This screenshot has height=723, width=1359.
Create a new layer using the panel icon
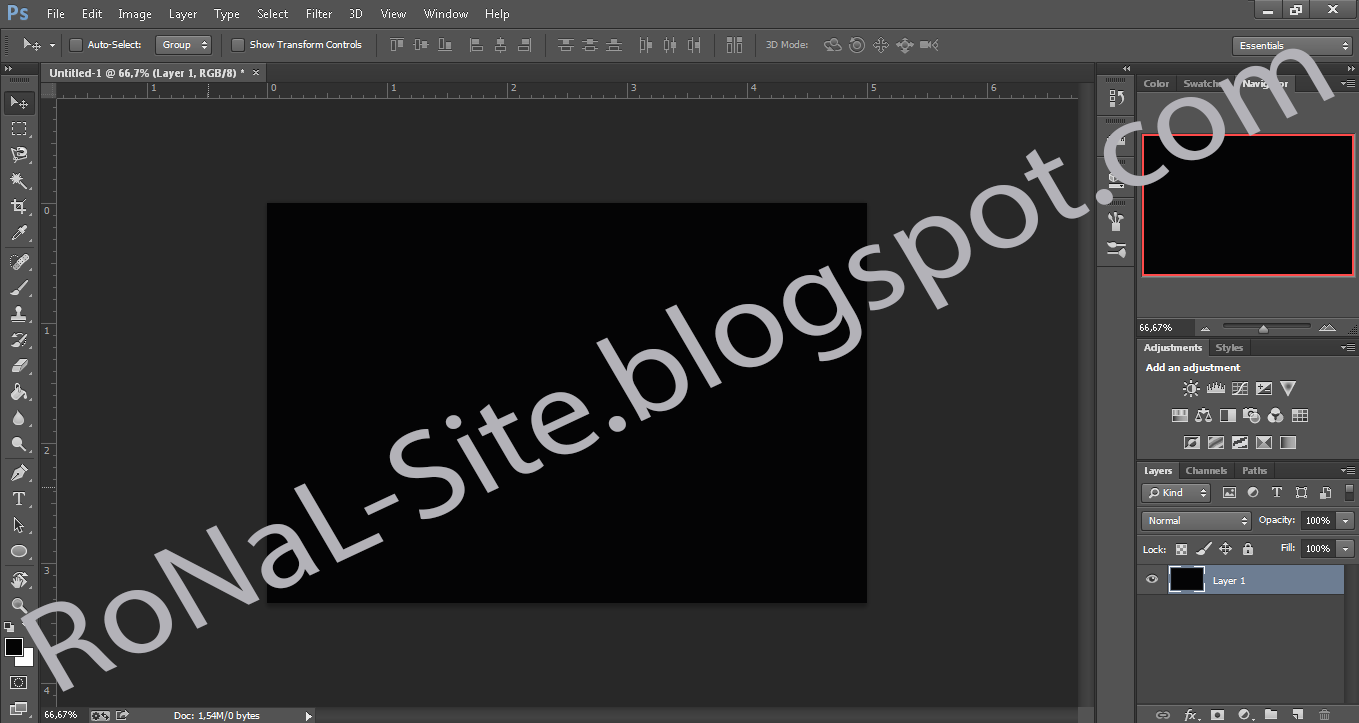click(1297, 715)
